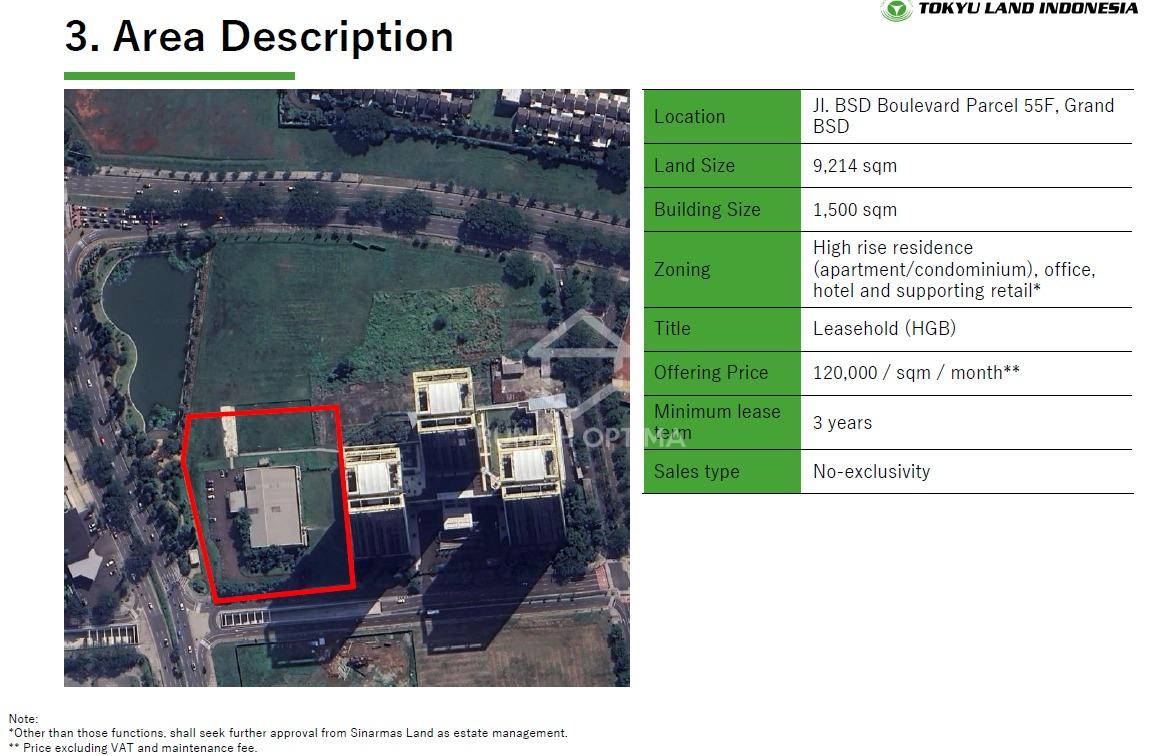Image resolution: width=1165 pixels, height=756 pixels.
Task: Click the "No-exclusivity" sales type value
Action: (x=871, y=472)
